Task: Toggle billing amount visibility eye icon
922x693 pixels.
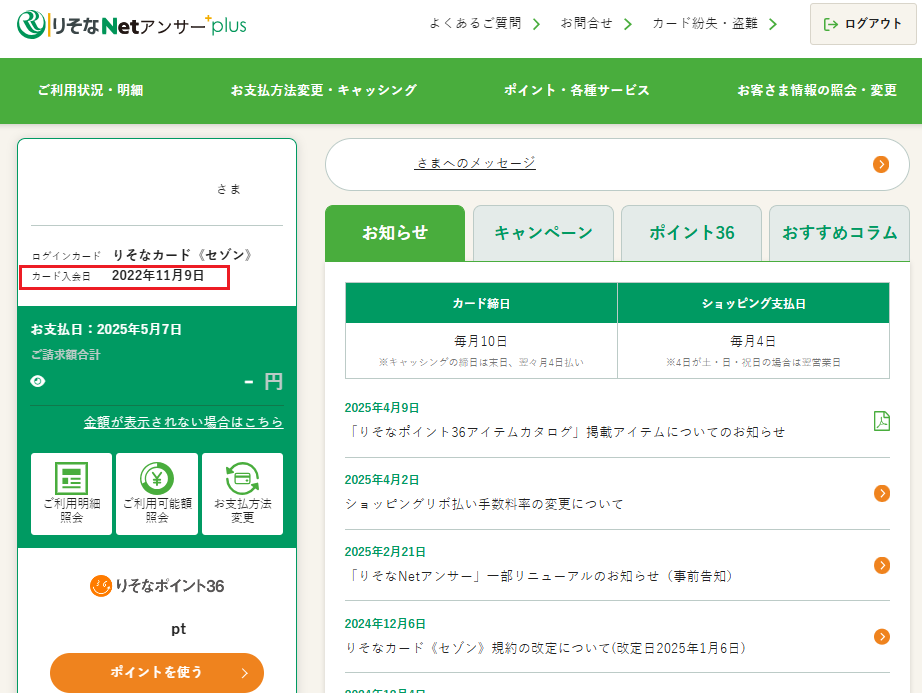Action: [x=38, y=381]
